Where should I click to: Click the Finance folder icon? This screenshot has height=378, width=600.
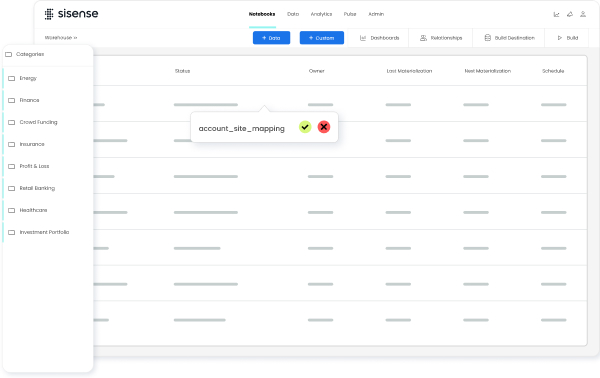[11, 100]
